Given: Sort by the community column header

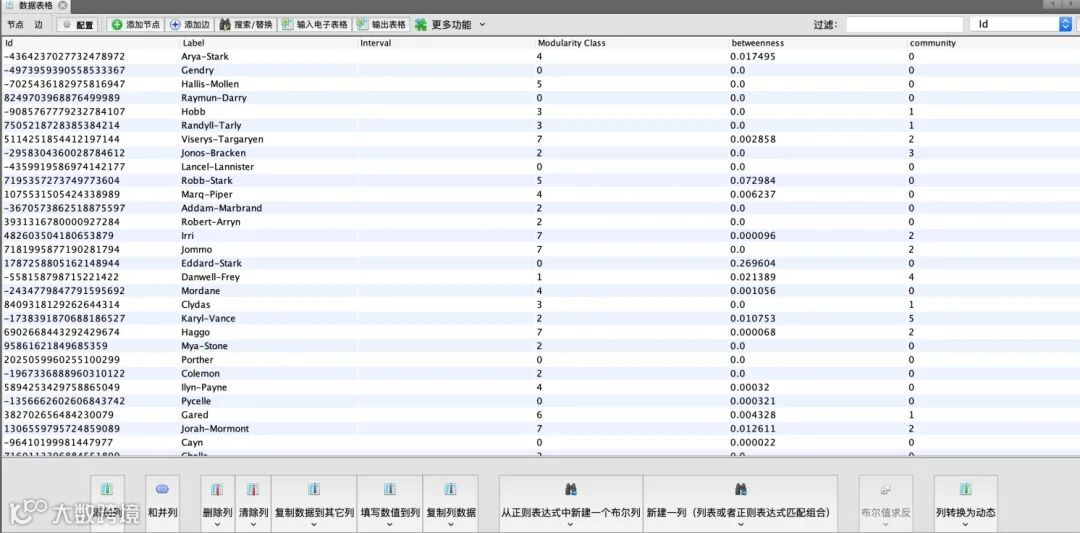Looking at the screenshot, I should click(x=993, y=43).
